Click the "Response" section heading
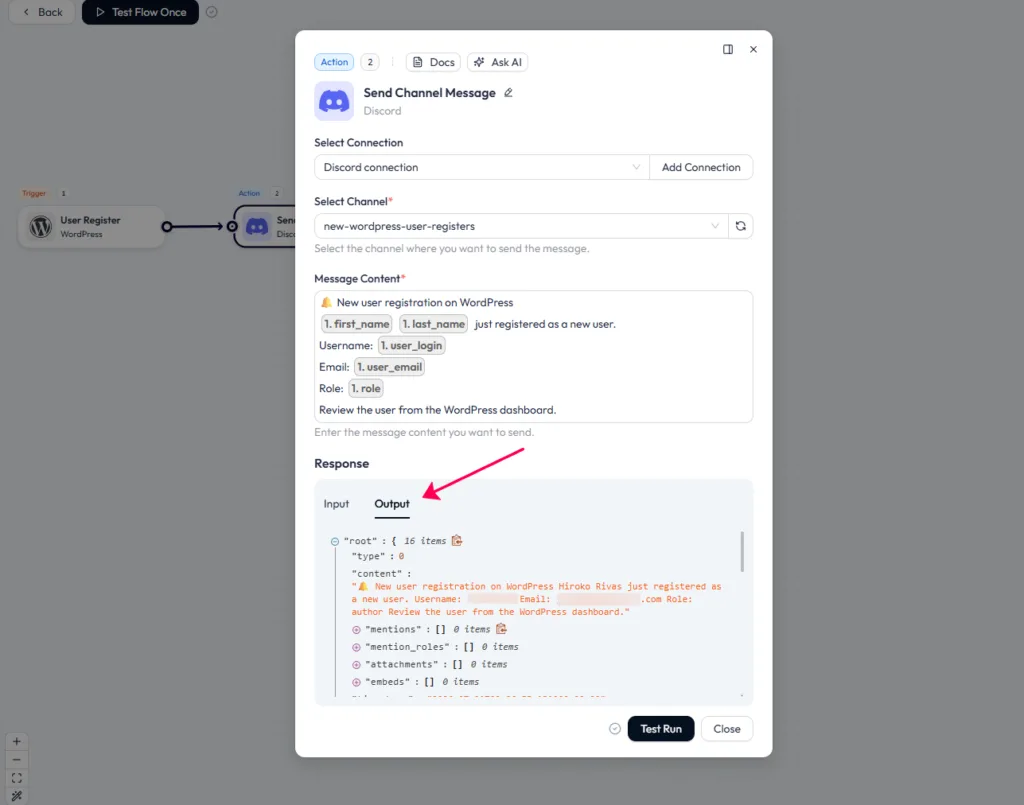This screenshot has width=1024, height=805. point(342,464)
